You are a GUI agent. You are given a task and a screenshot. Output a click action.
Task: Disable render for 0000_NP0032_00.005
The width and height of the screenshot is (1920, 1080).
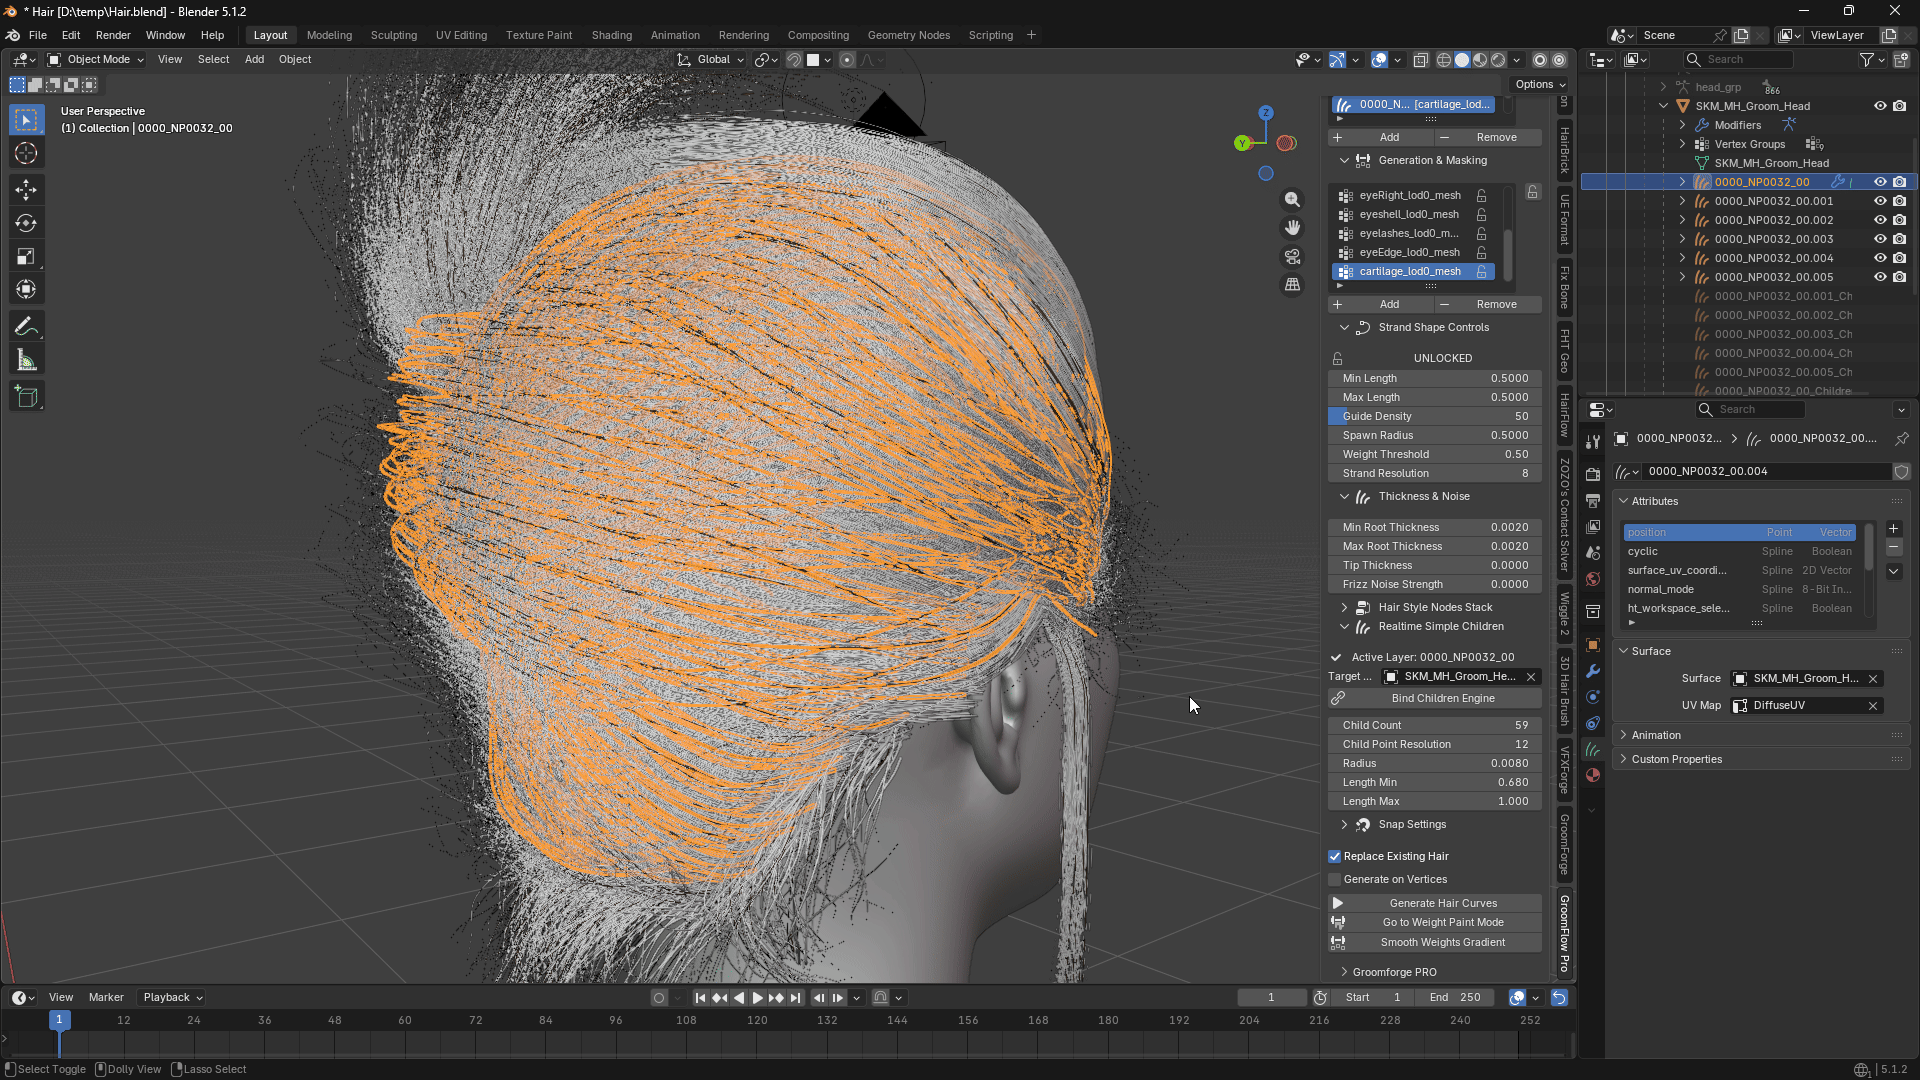pos(1899,277)
